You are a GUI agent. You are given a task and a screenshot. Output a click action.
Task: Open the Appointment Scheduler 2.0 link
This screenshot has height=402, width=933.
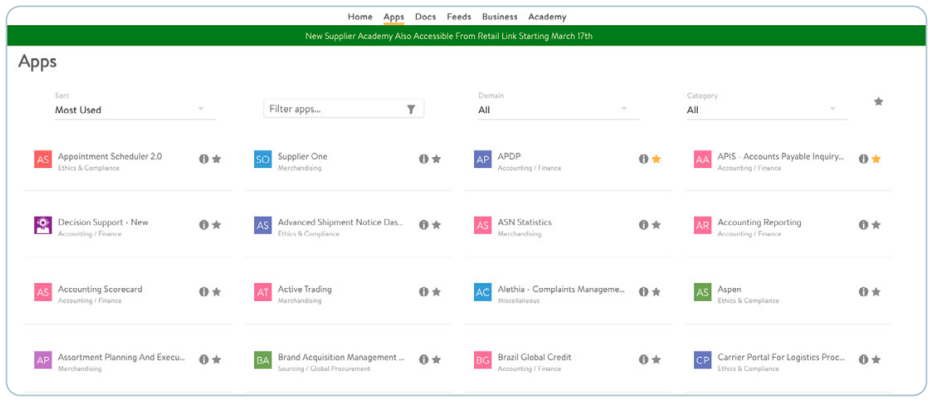click(109, 156)
